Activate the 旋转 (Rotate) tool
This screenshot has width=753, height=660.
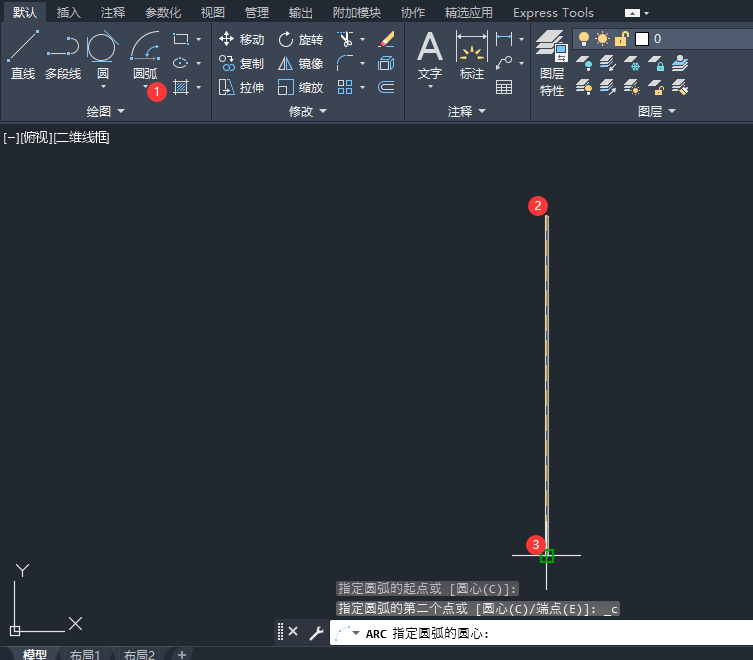(301, 39)
